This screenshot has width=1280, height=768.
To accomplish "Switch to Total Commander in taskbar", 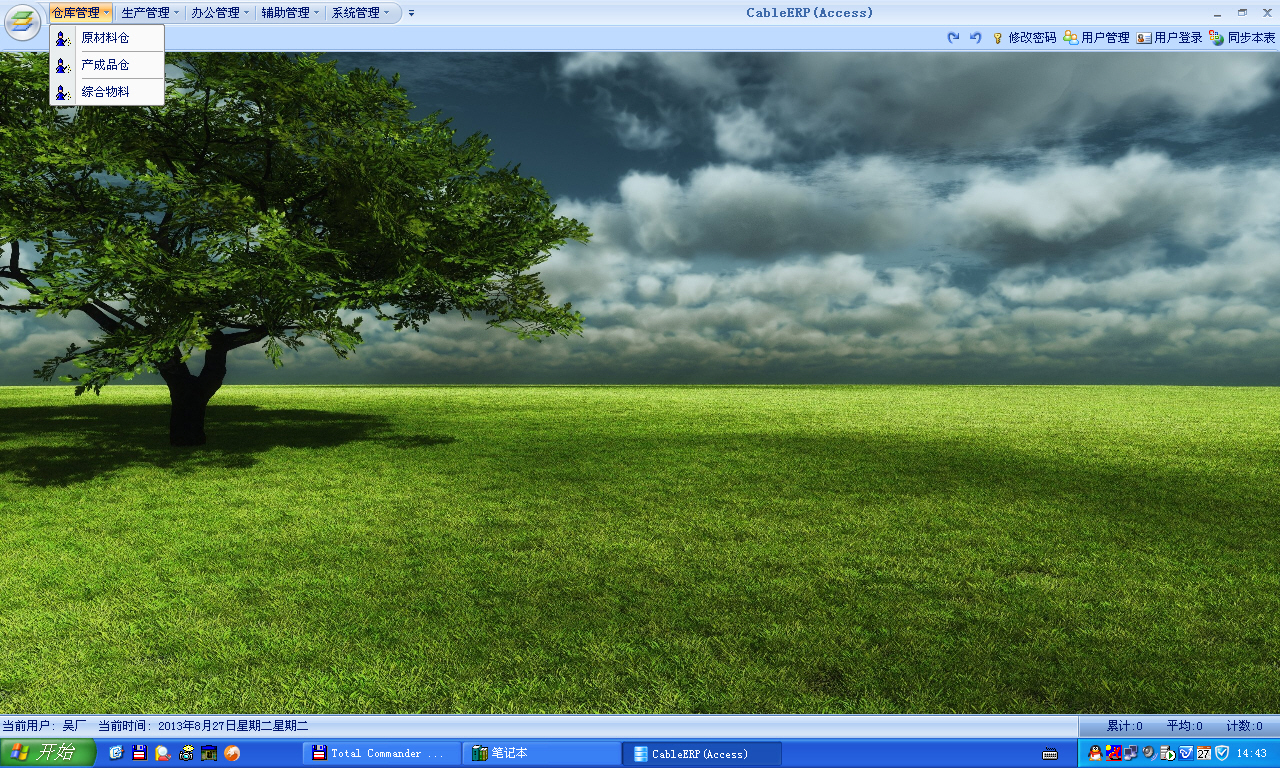I will [381, 753].
